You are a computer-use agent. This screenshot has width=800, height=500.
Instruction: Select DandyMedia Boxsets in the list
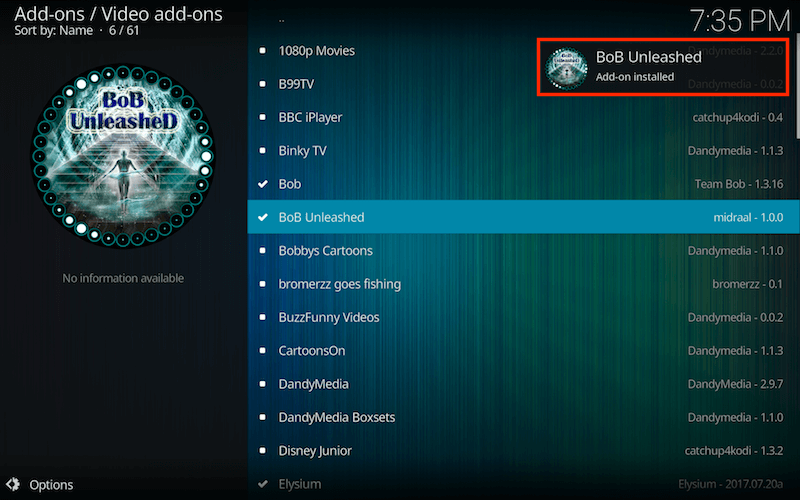coord(523,417)
